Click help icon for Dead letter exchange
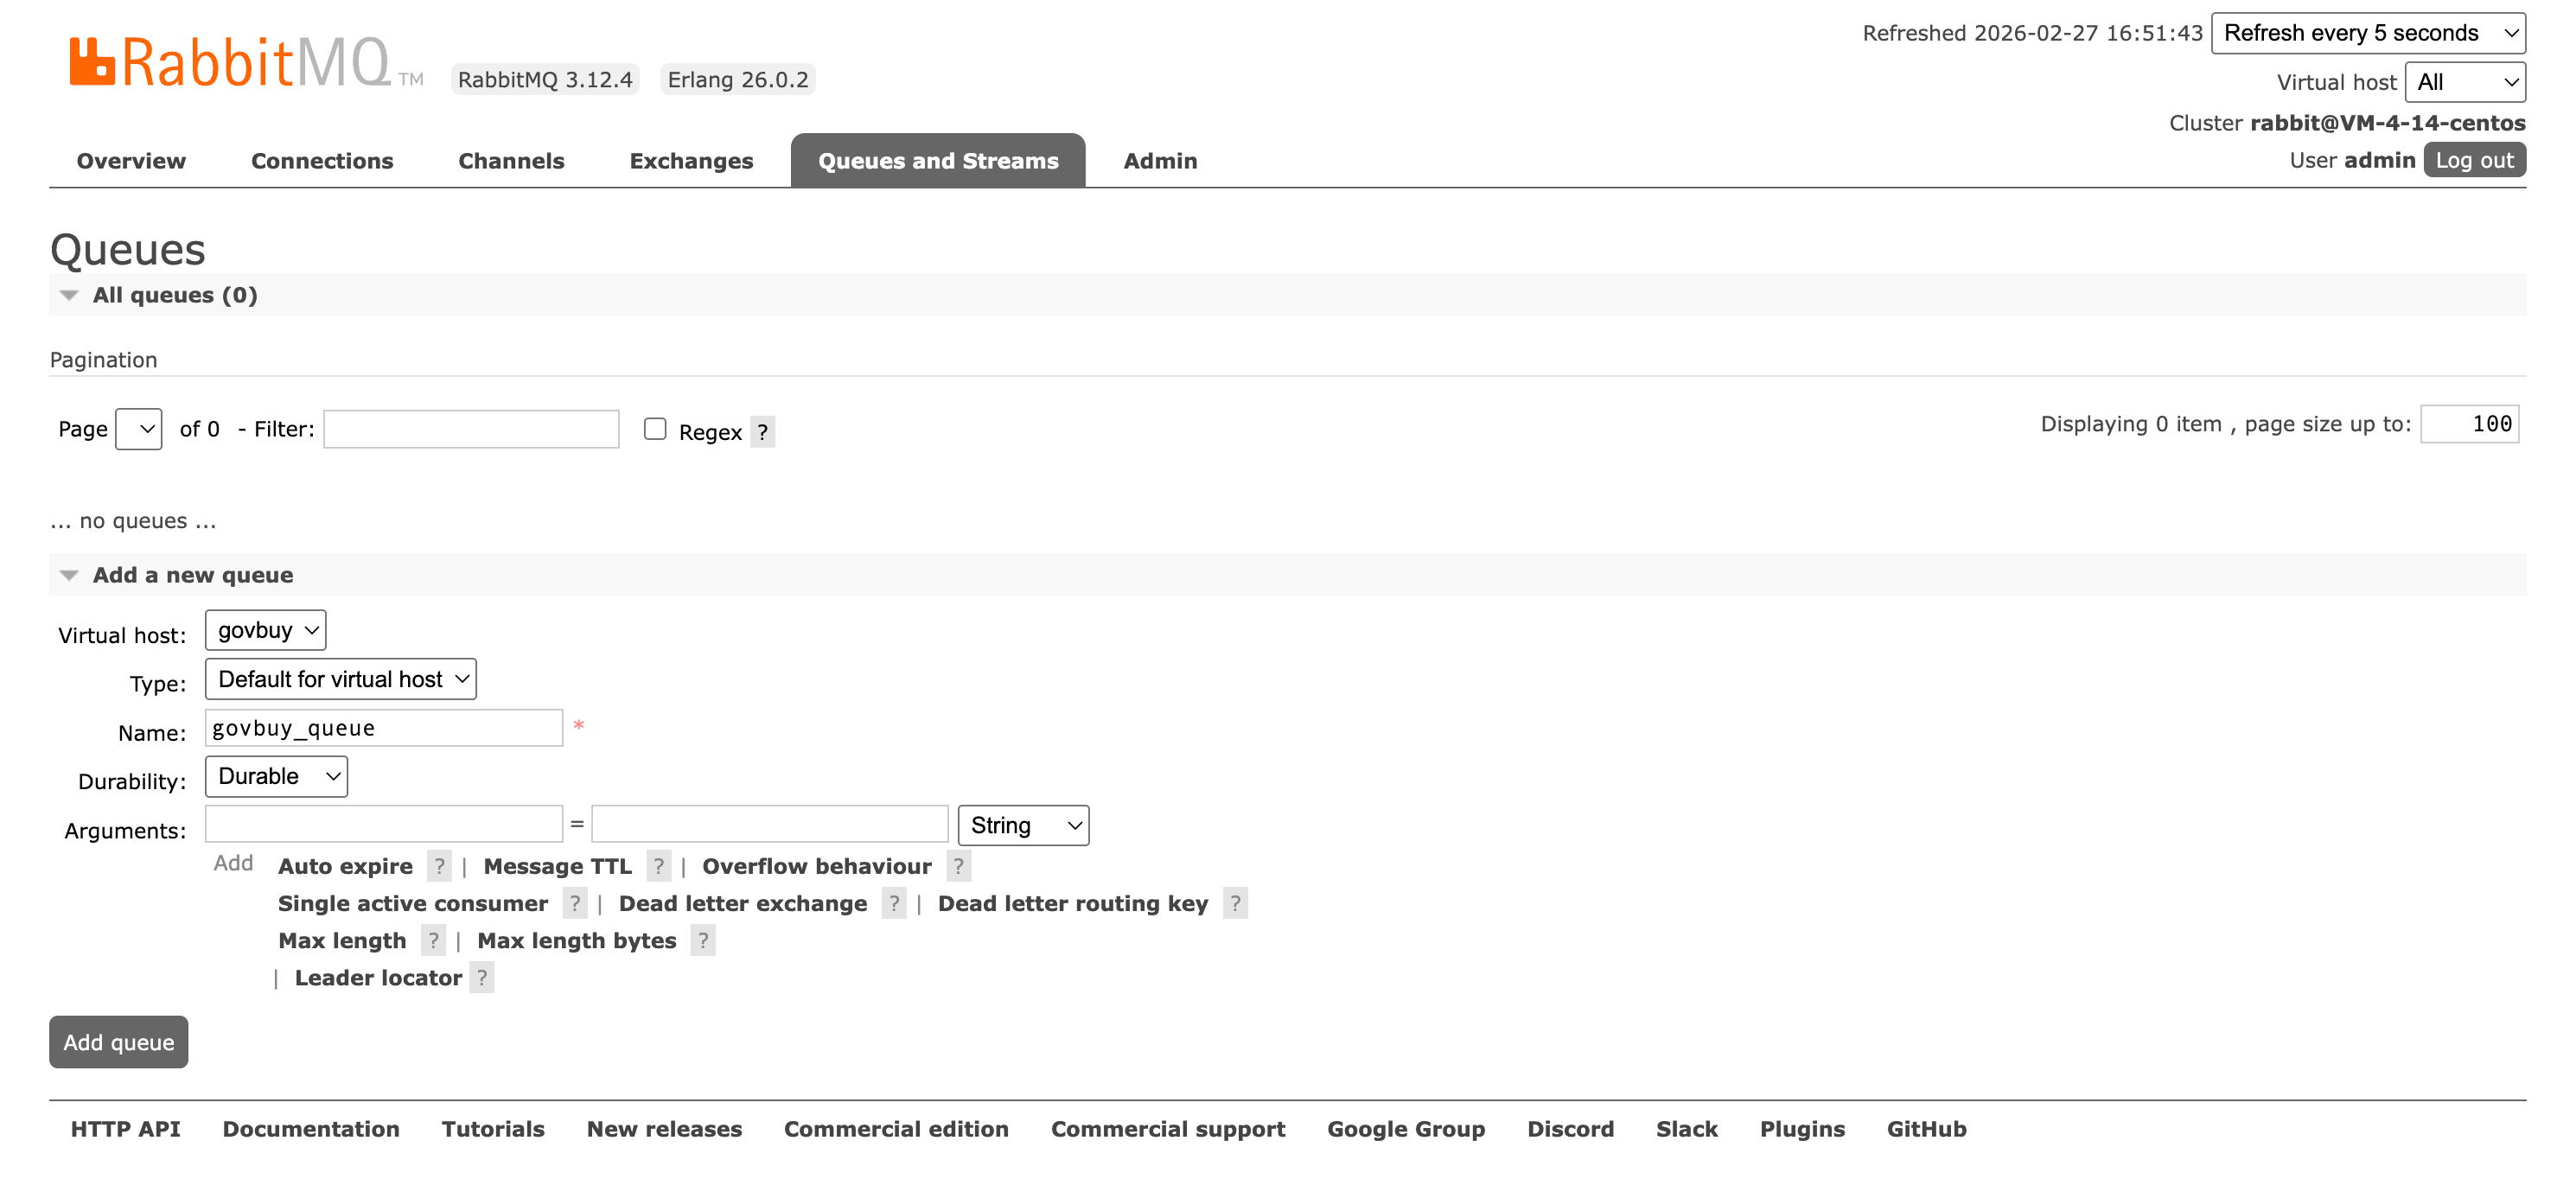 click(x=894, y=903)
